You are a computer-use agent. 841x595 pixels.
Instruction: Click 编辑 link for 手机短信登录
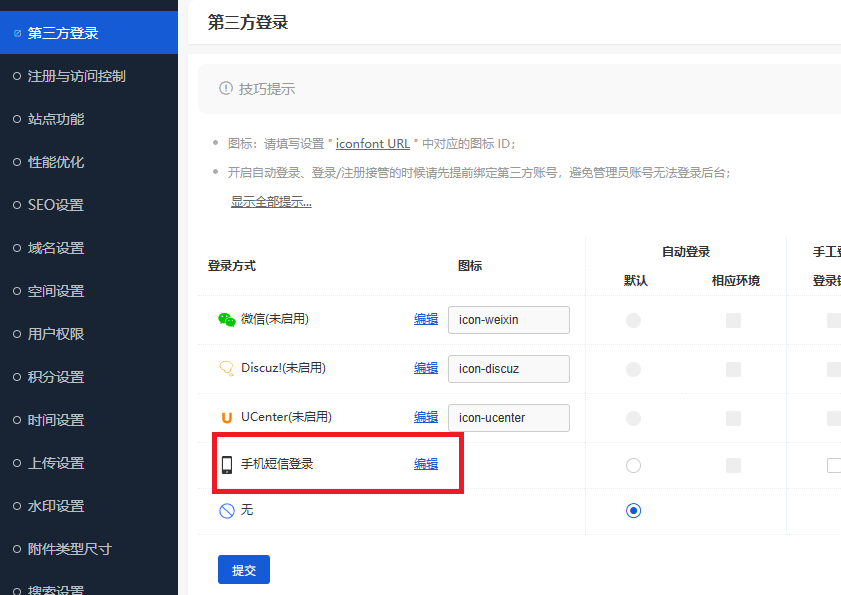(426, 464)
